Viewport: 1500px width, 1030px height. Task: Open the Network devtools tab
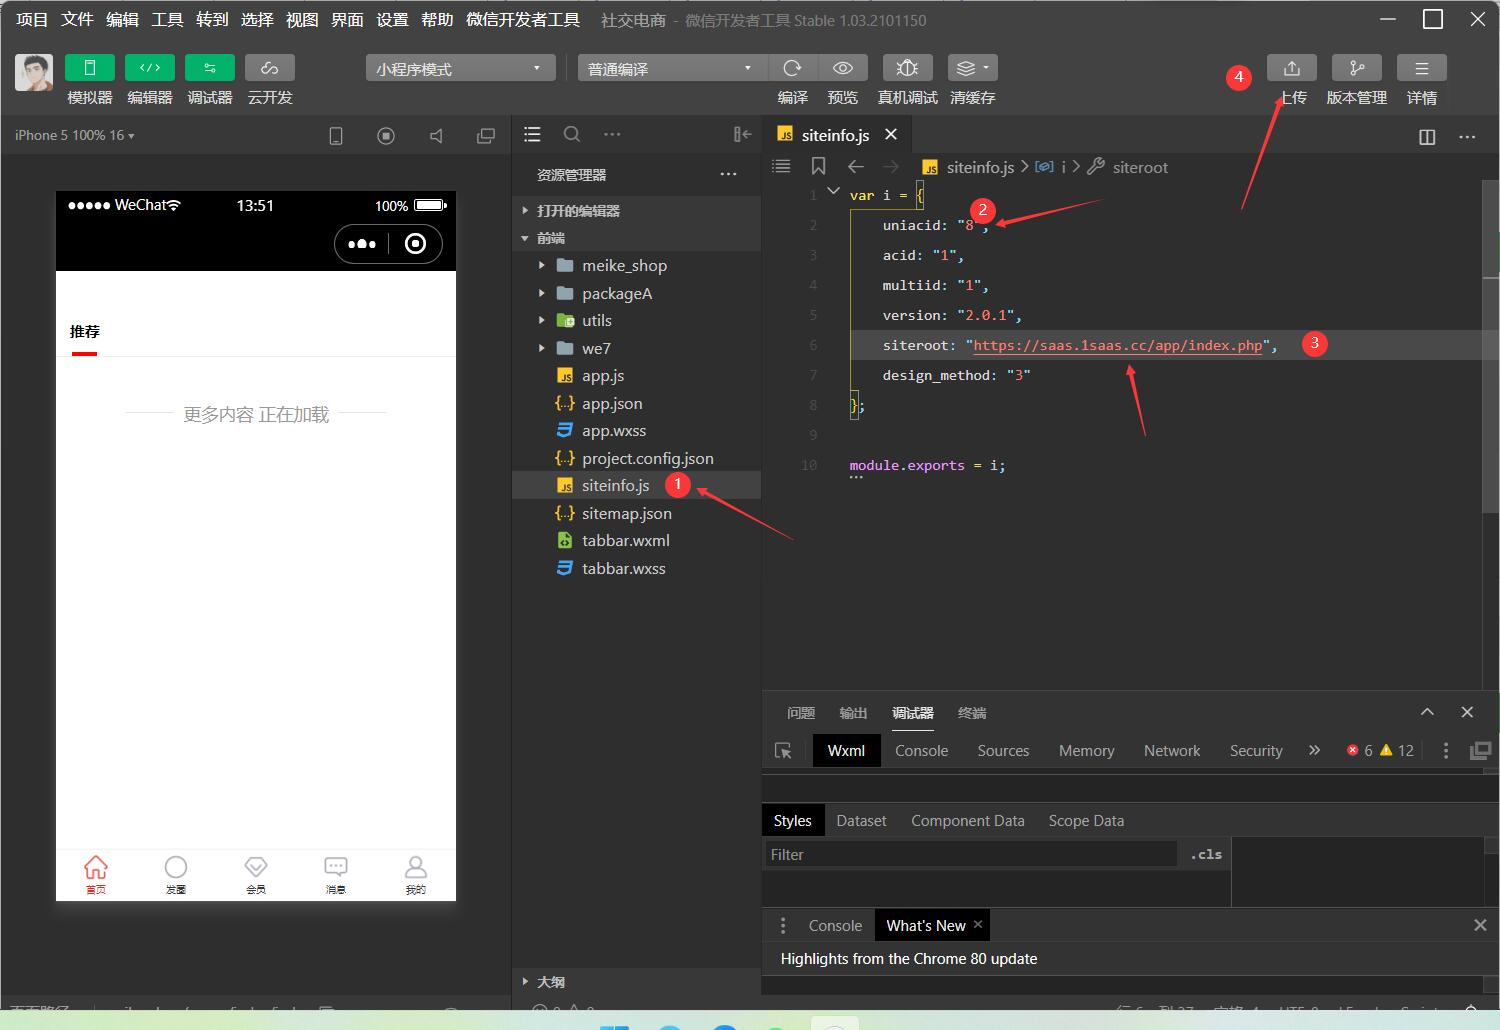pos(1172,751)
